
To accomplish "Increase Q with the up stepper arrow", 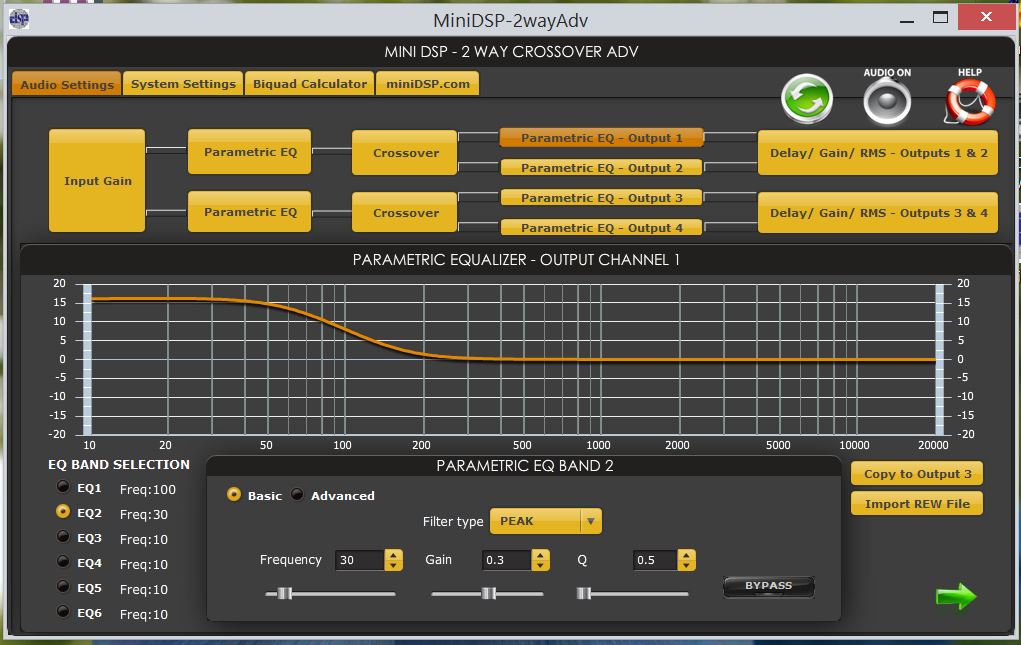I will 686,555.
